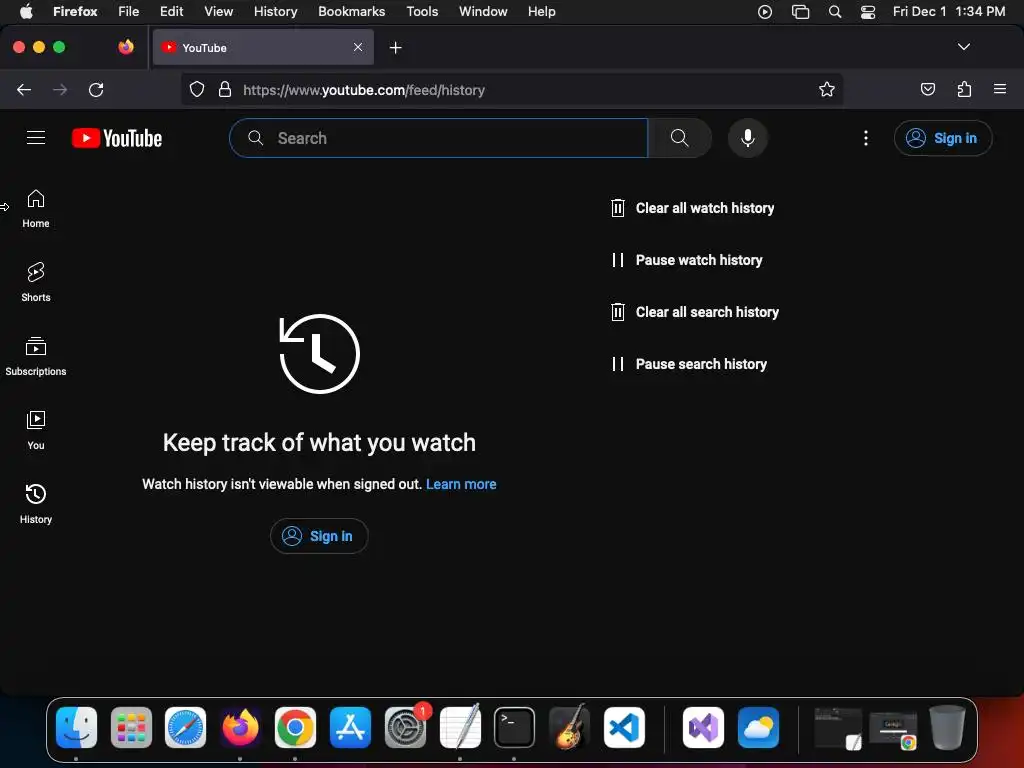View site info via padlock icon

(225, 89)
